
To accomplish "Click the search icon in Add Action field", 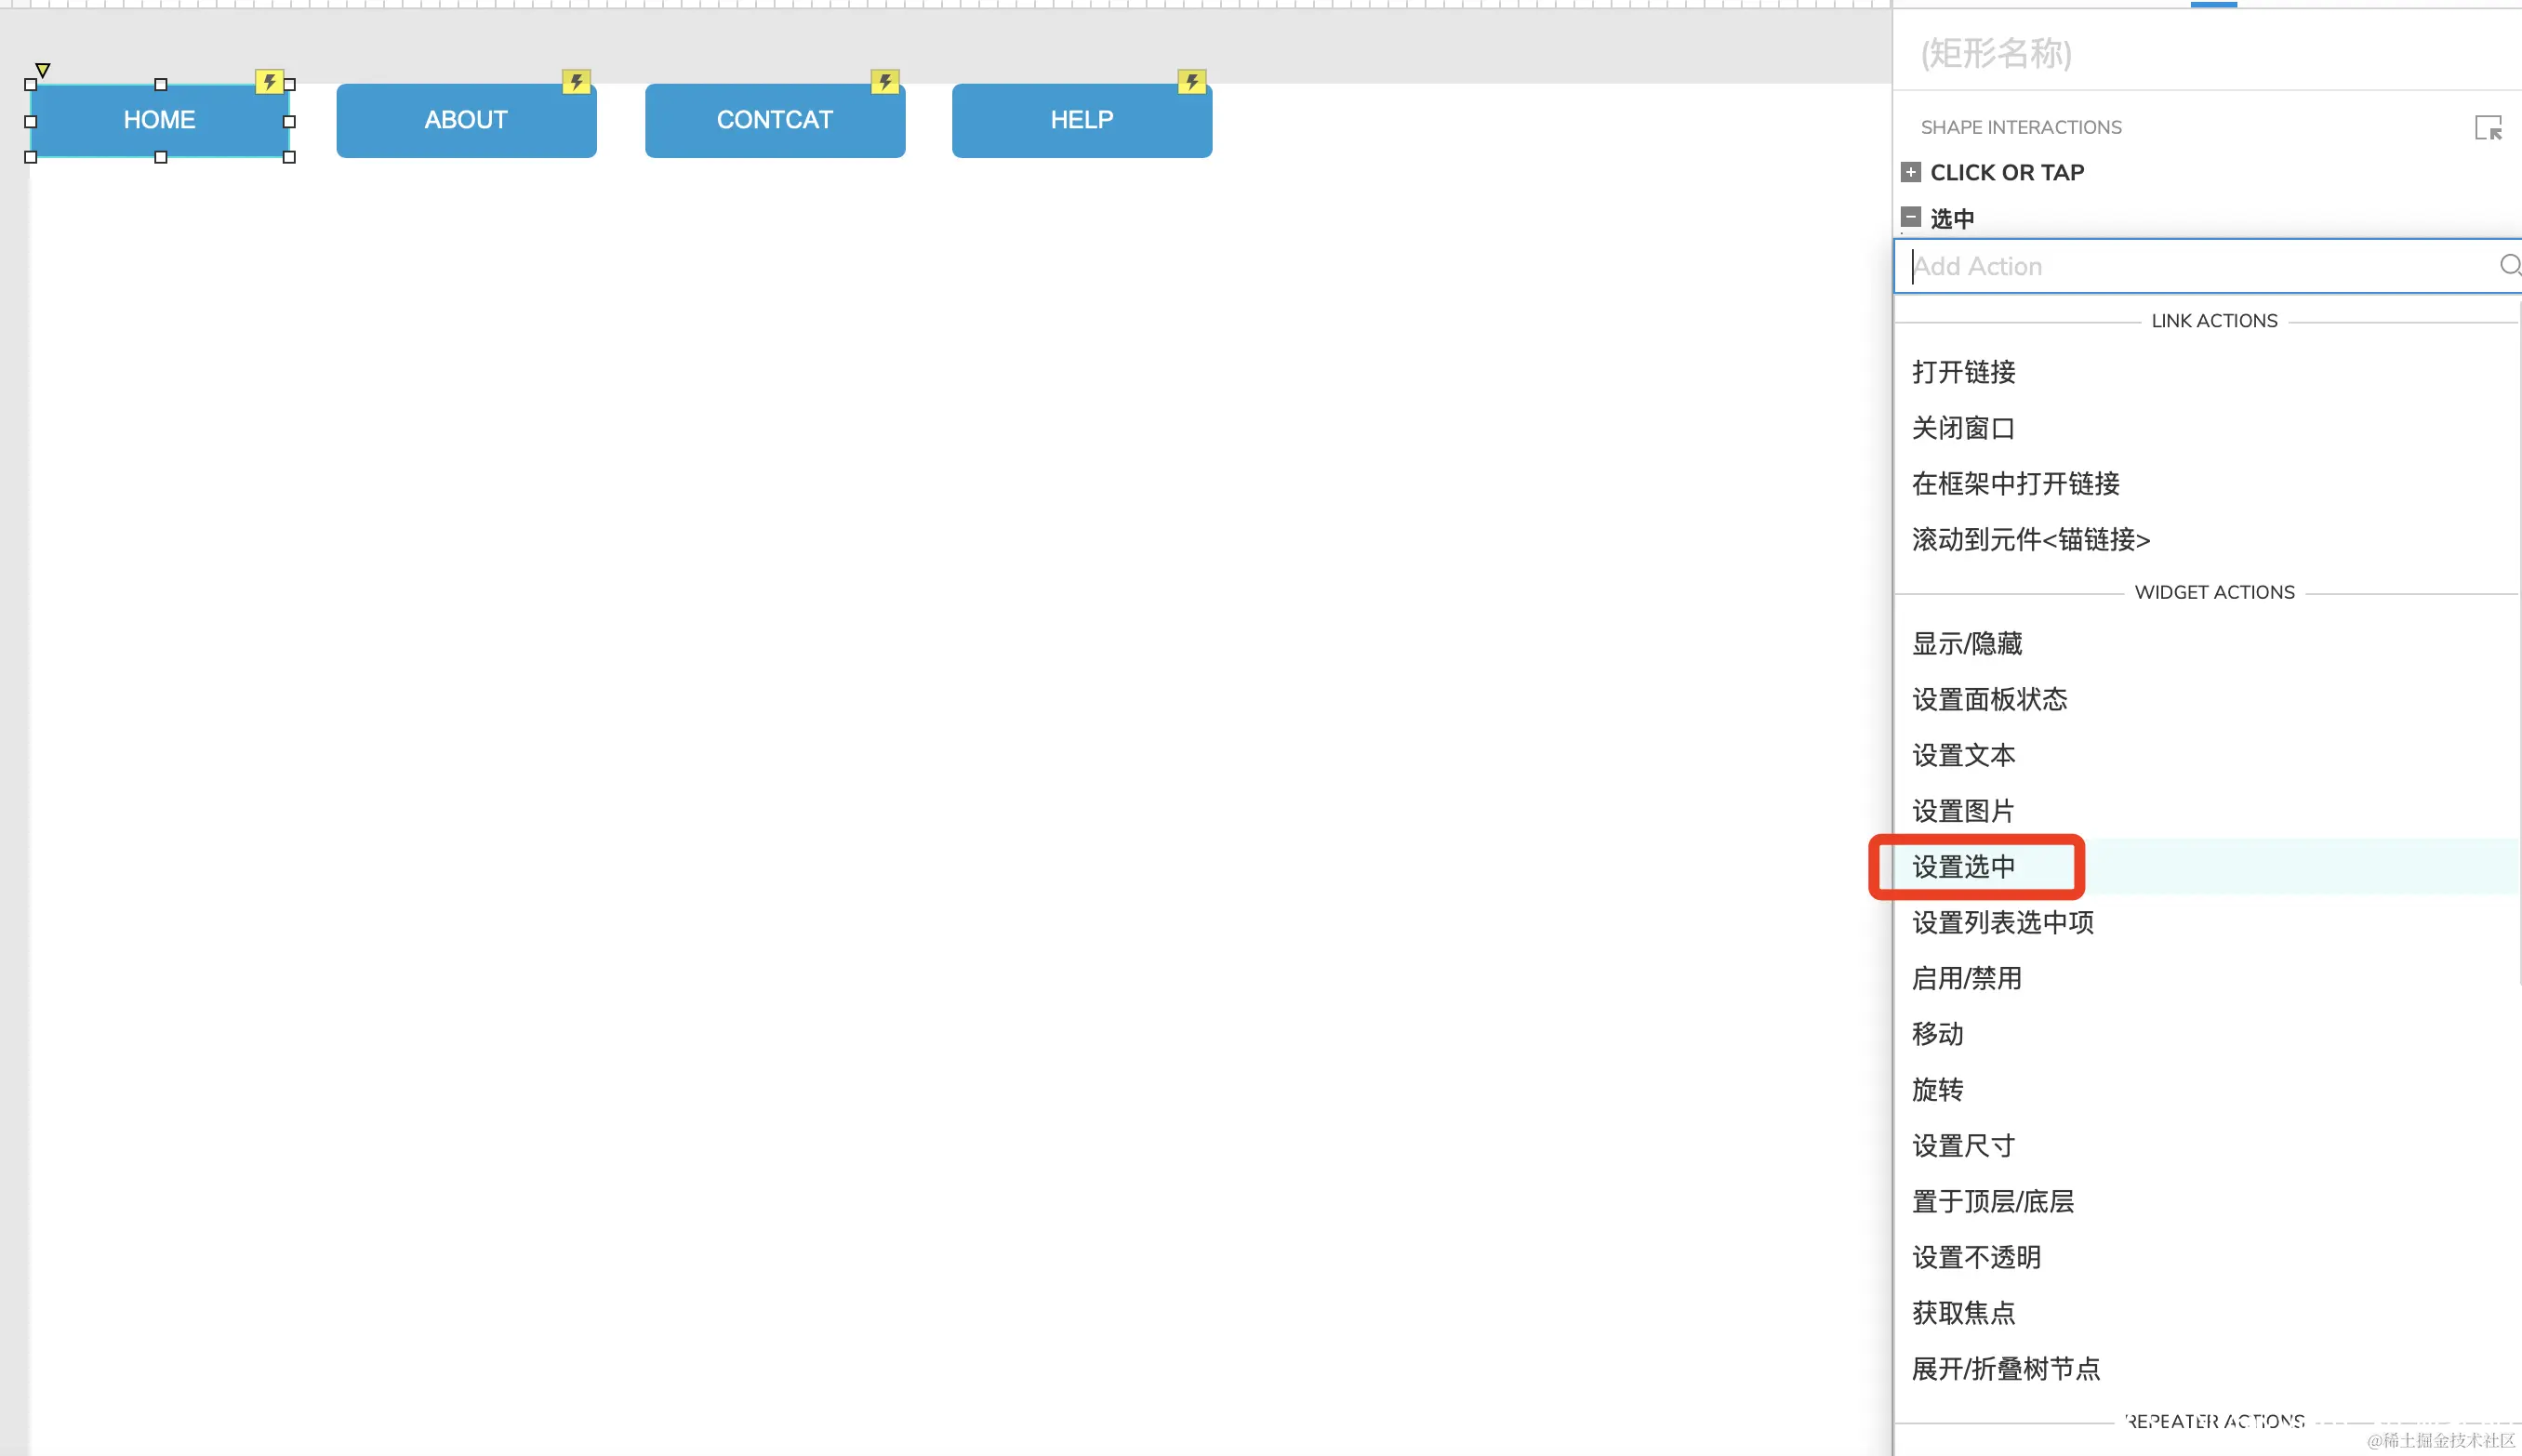I will tap(2509, 265).
